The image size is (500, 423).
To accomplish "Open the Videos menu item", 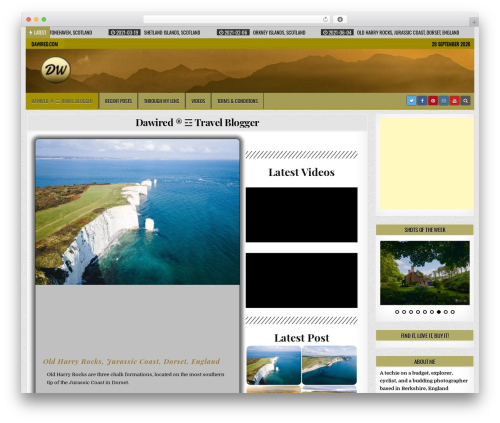I will pyautogui.click(x=198, y=101).
